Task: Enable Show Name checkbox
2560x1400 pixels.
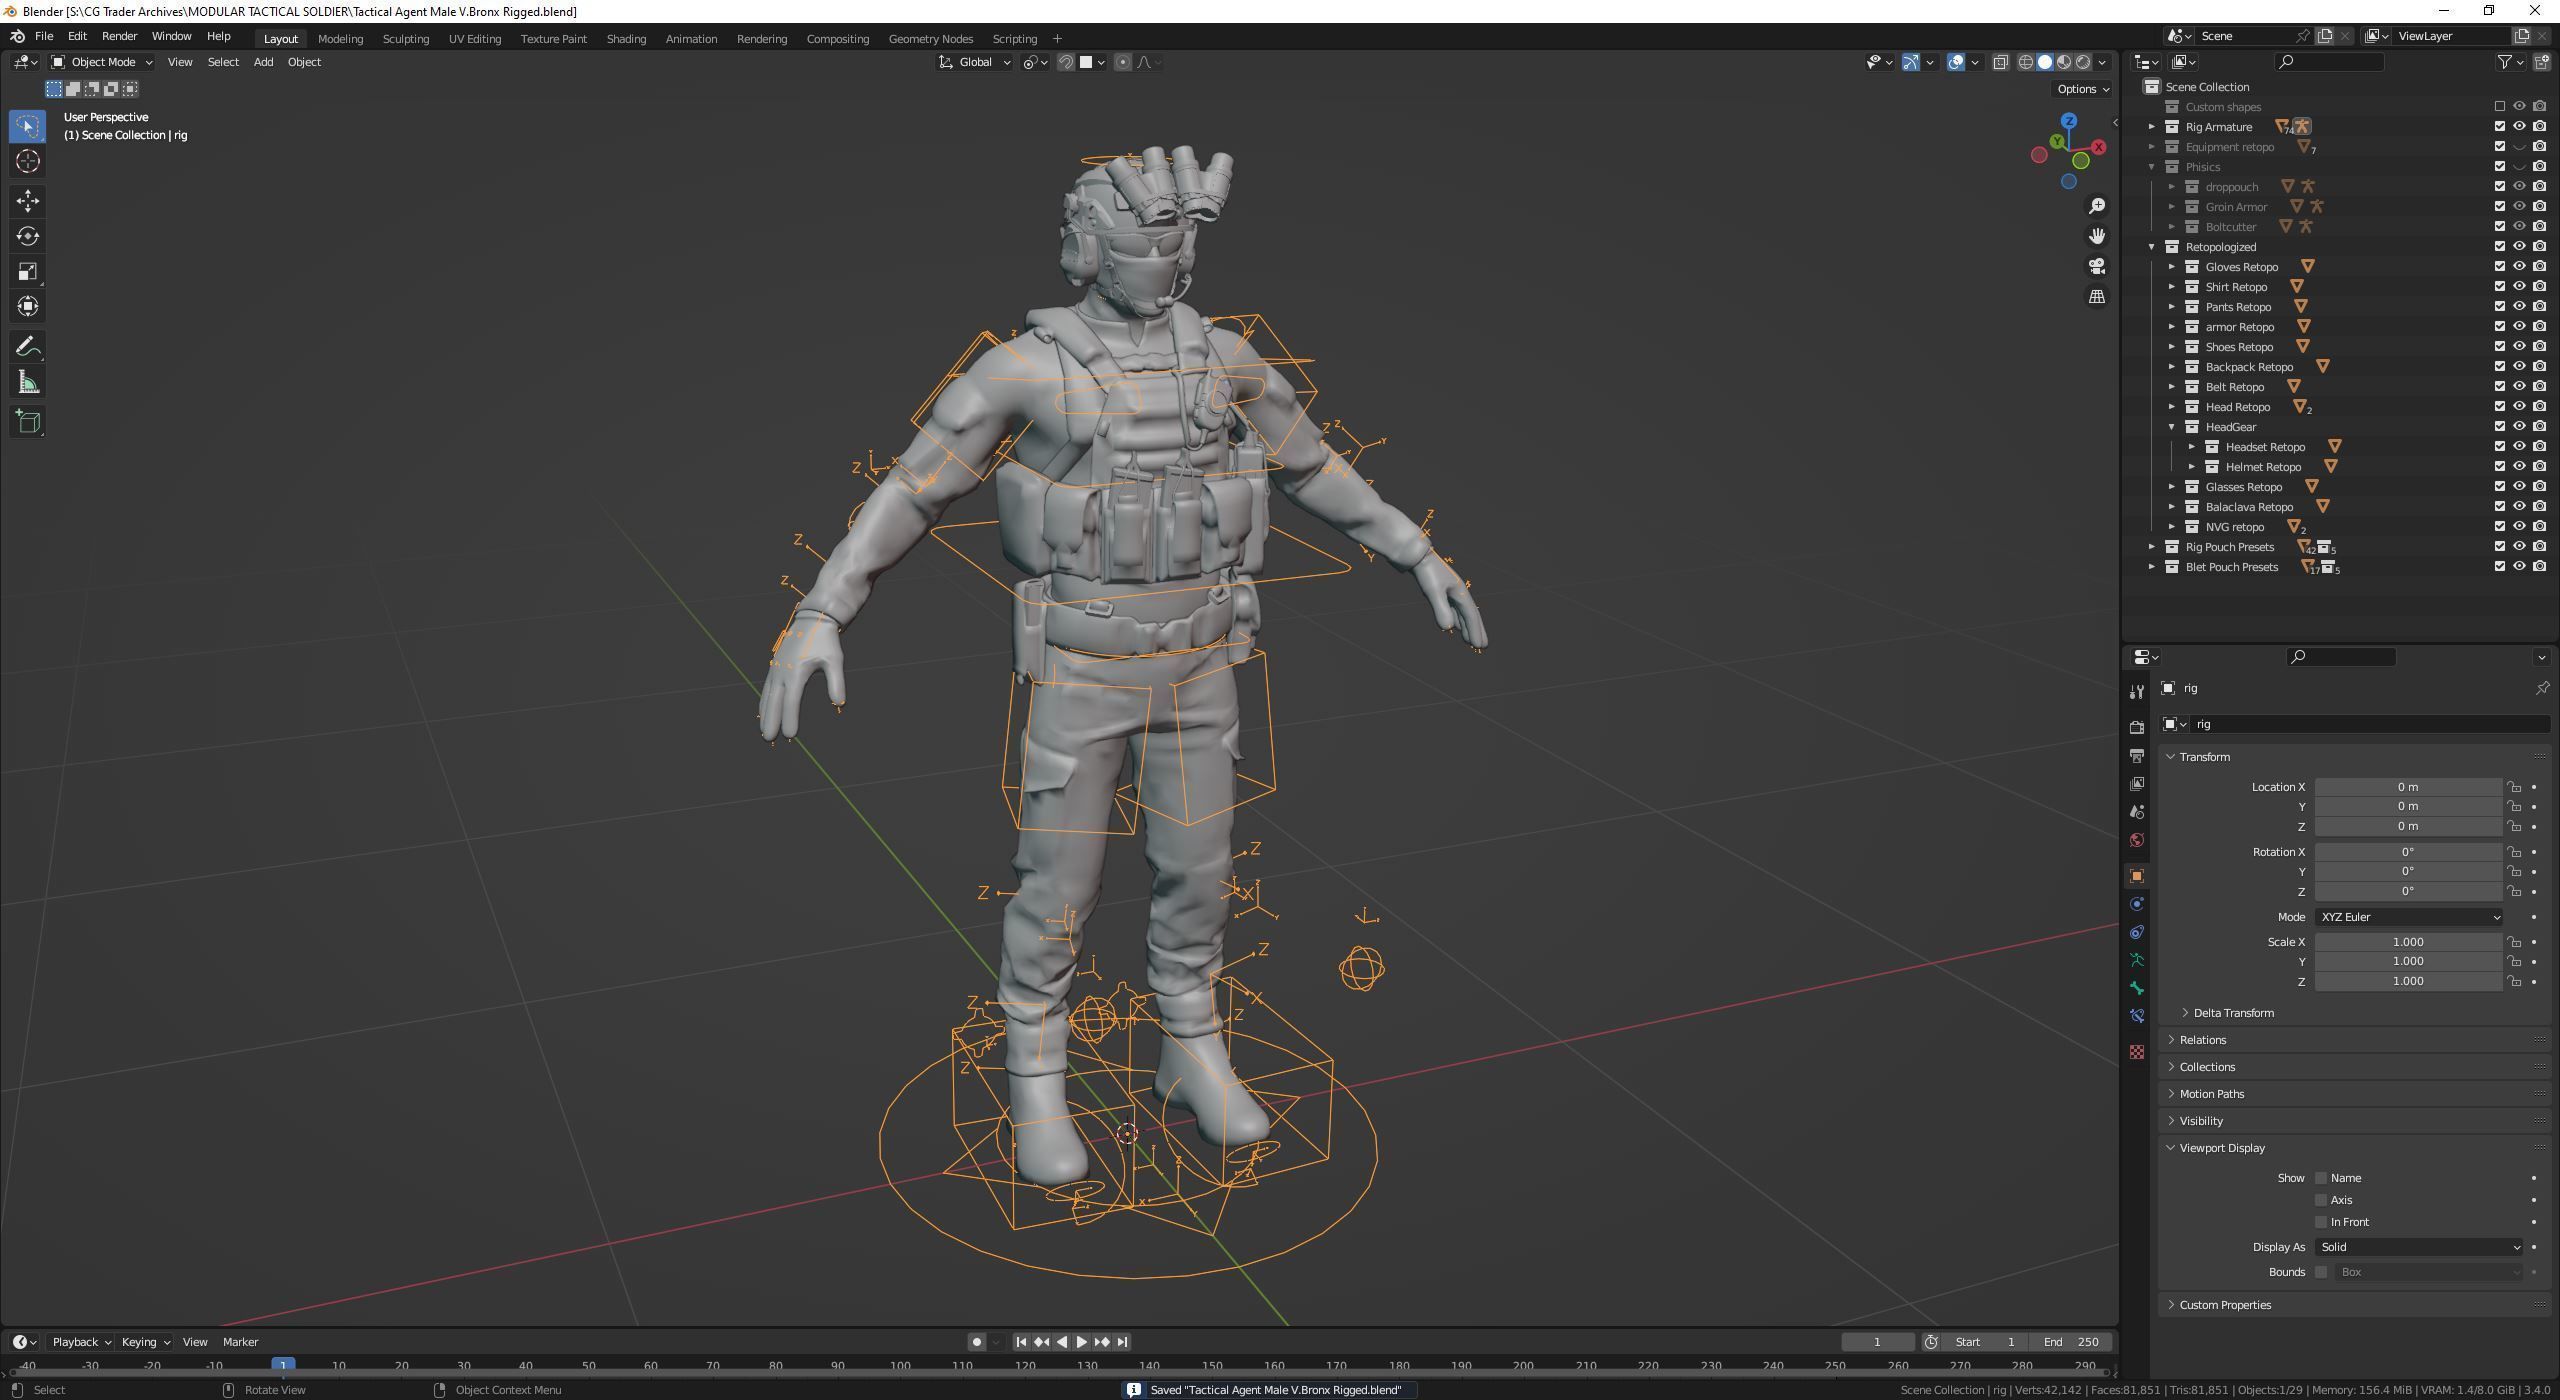Action: 2321,1178
